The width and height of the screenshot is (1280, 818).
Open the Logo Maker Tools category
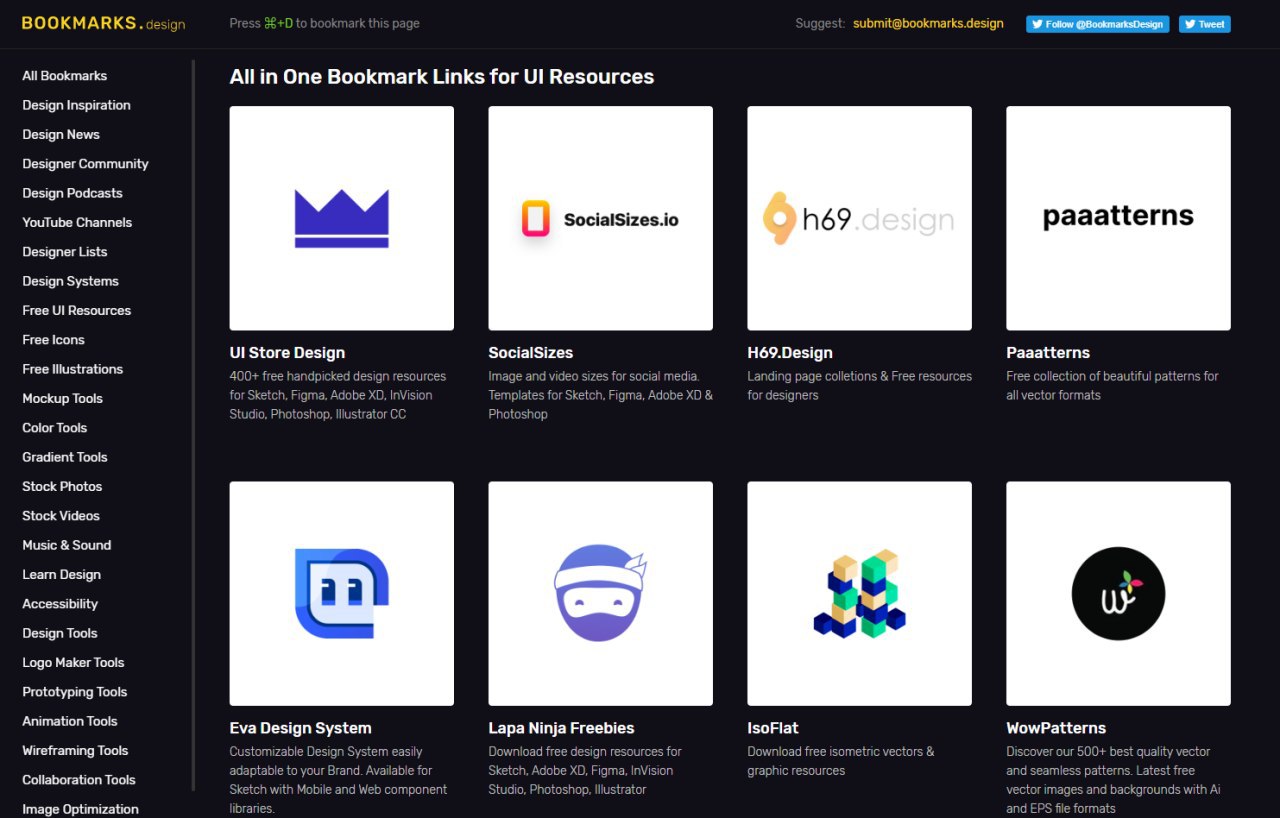point(73,662)
